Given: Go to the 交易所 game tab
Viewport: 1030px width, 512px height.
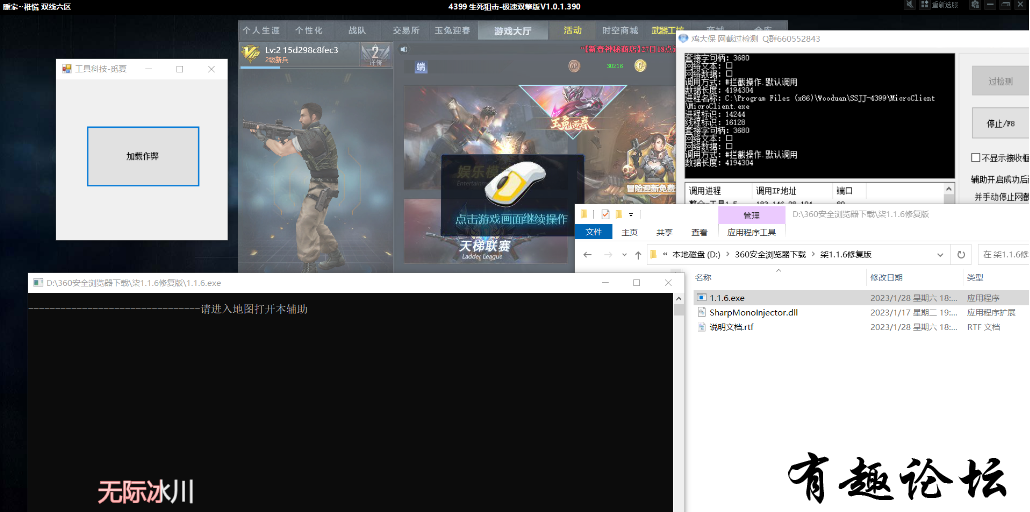Looking at the screenshot, I should [x=406, y=30].
